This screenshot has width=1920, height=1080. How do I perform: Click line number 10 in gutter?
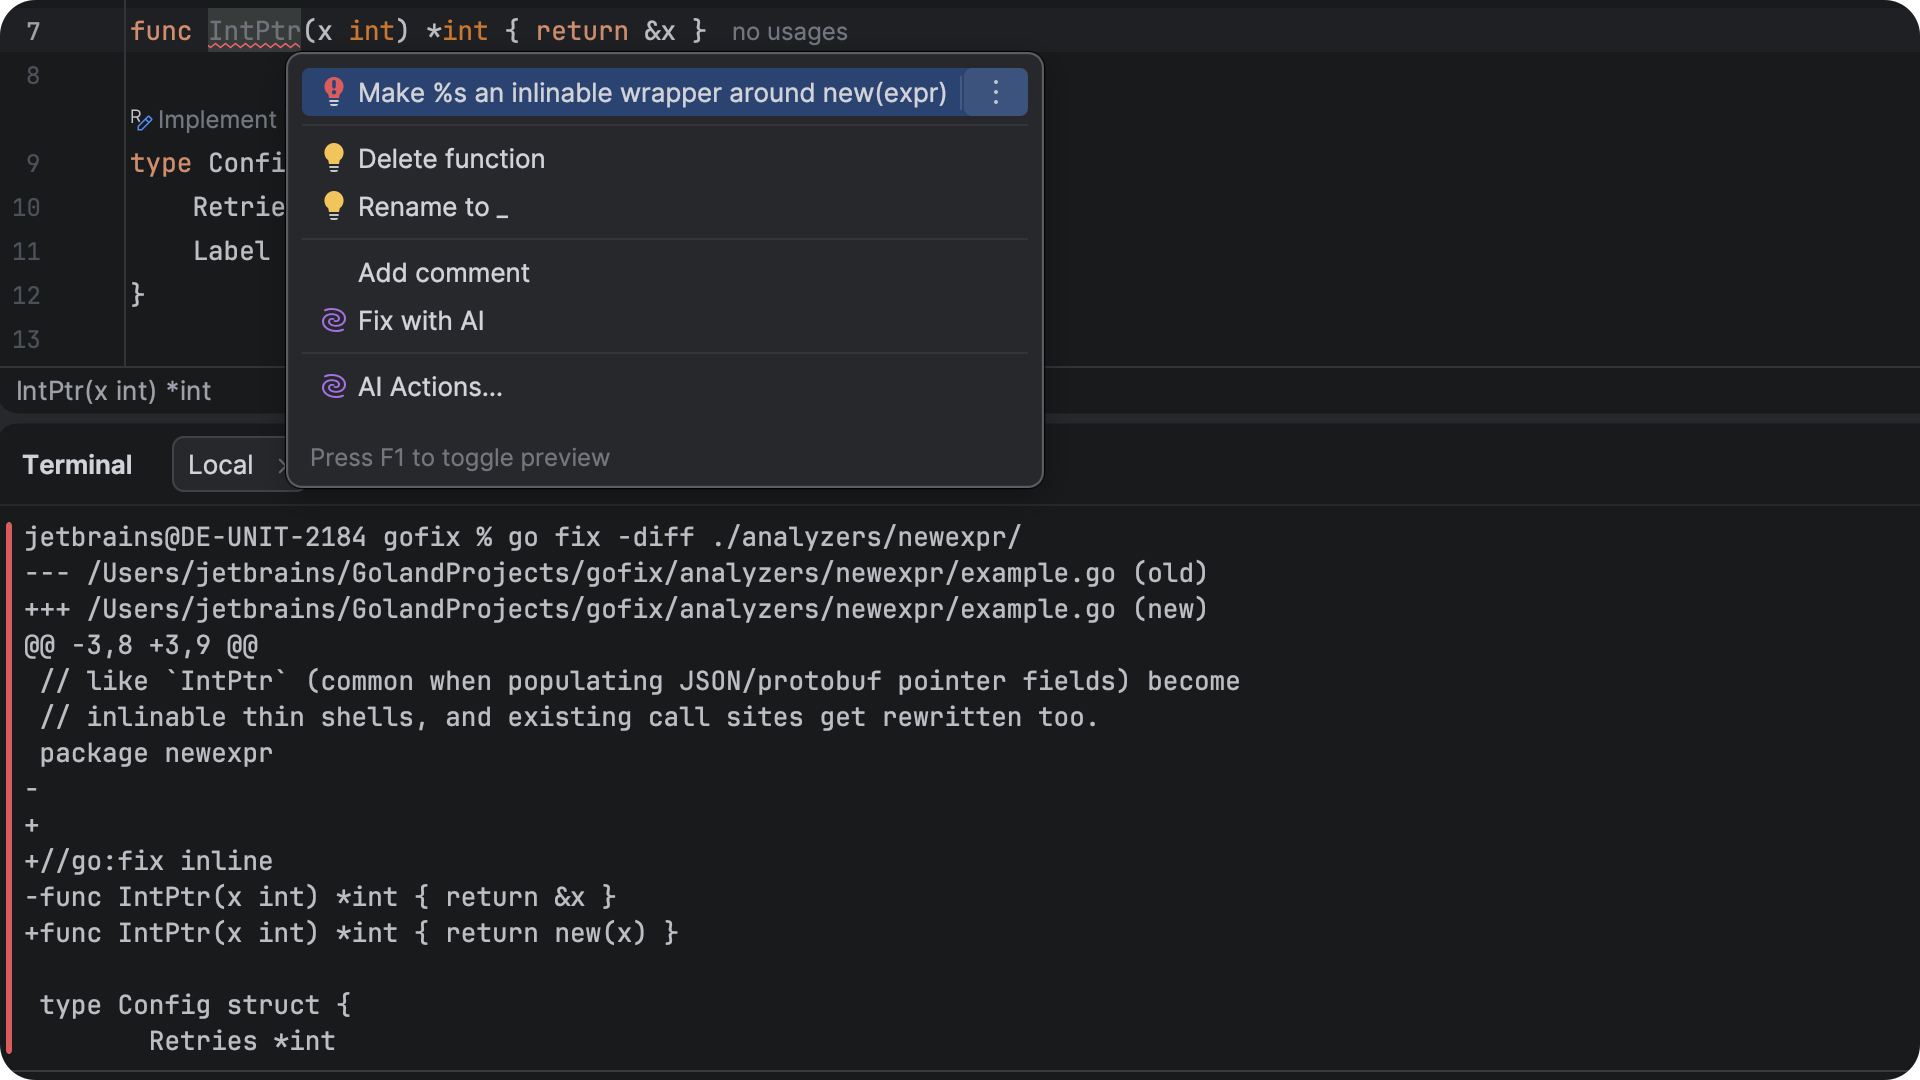click(26, 208)
